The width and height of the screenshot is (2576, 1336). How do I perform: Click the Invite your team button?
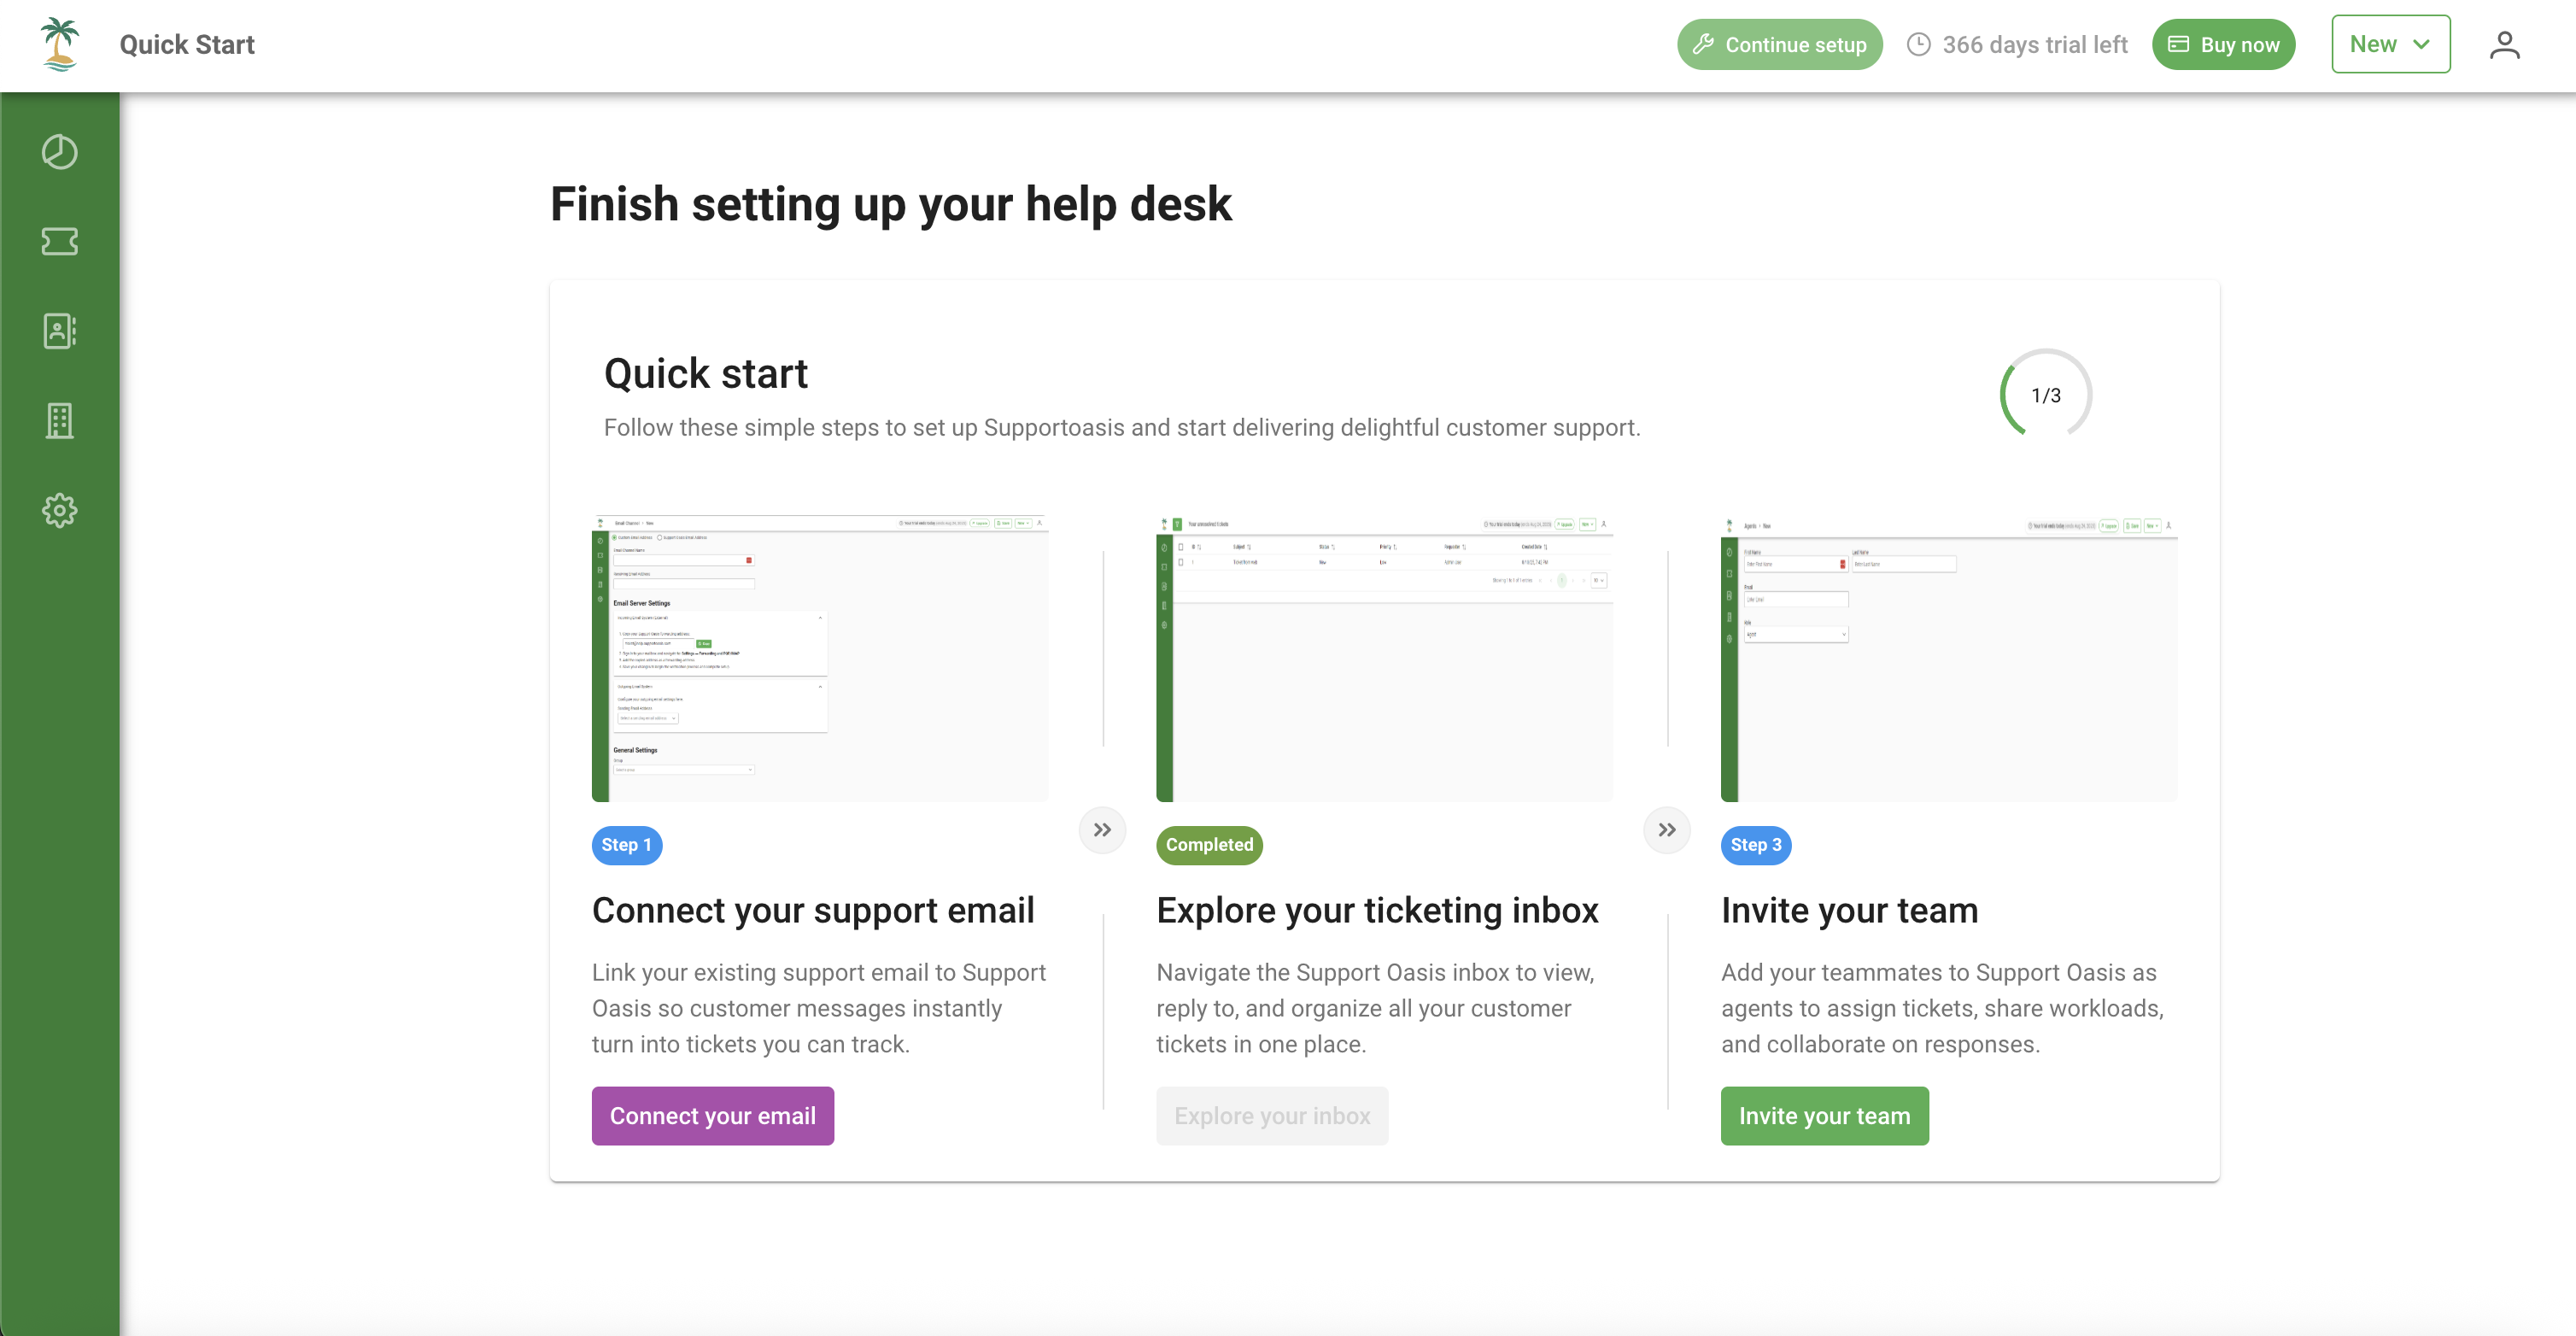[x=1824, y=1116]
